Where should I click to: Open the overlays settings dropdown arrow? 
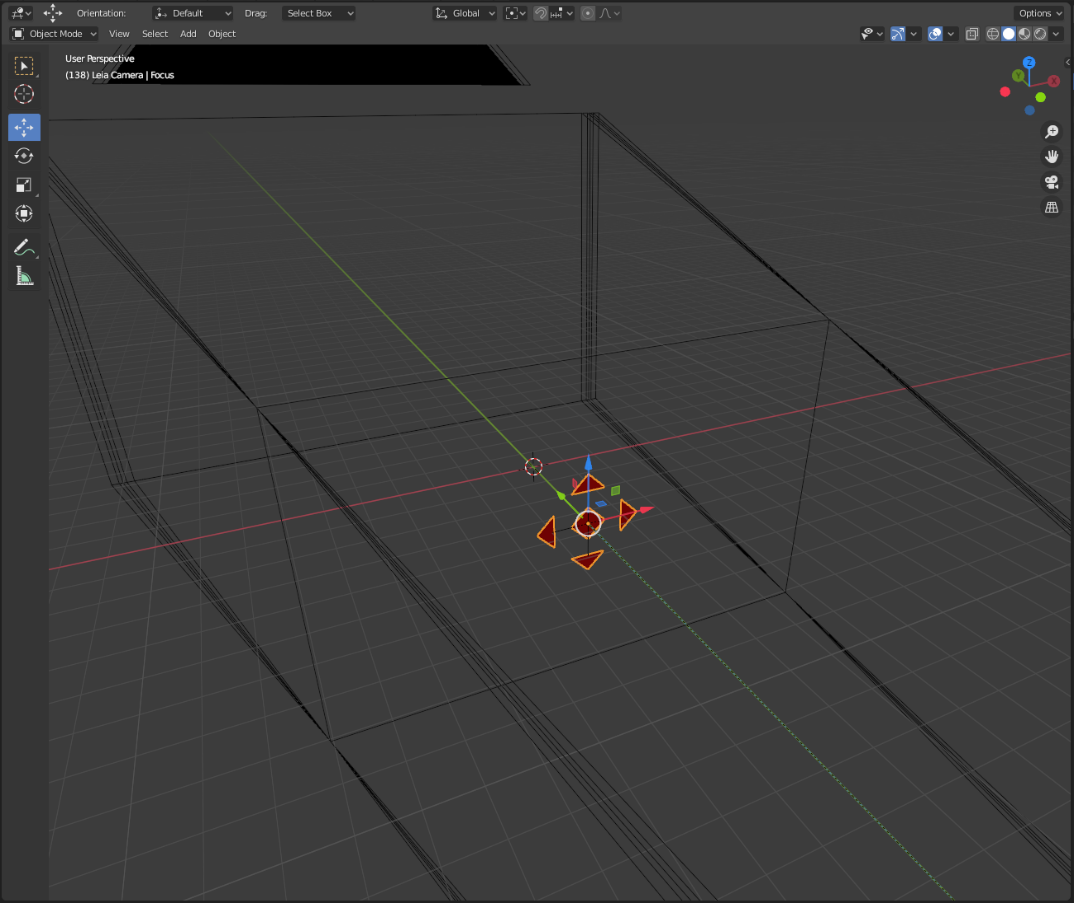(951, 34)
